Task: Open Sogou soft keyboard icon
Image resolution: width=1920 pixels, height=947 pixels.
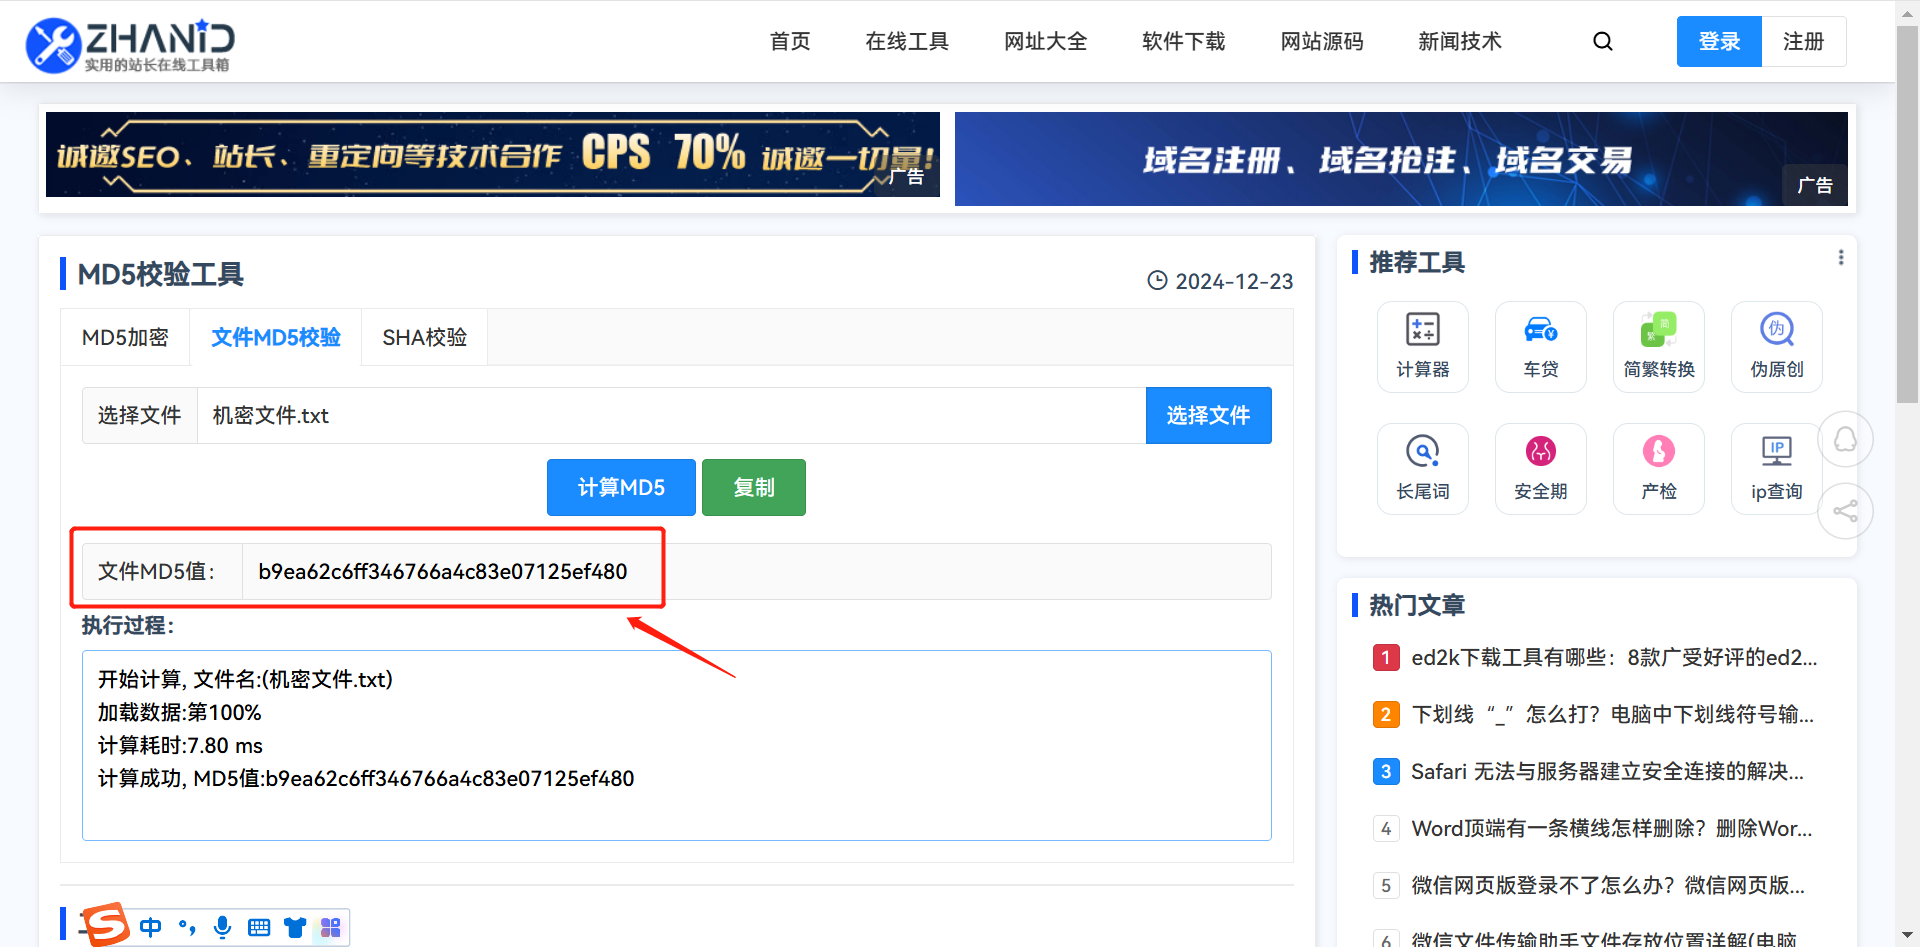Action: (x=259, y=927)
